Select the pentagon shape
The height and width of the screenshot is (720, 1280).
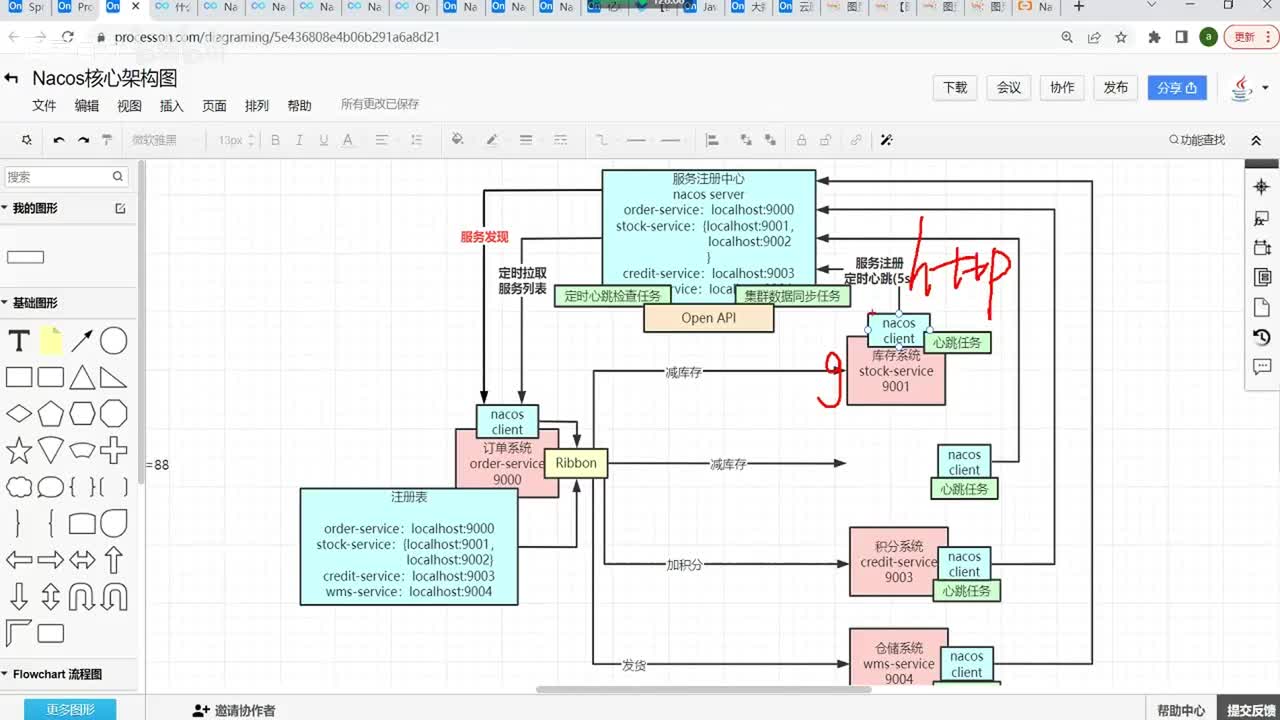[51, 413]
